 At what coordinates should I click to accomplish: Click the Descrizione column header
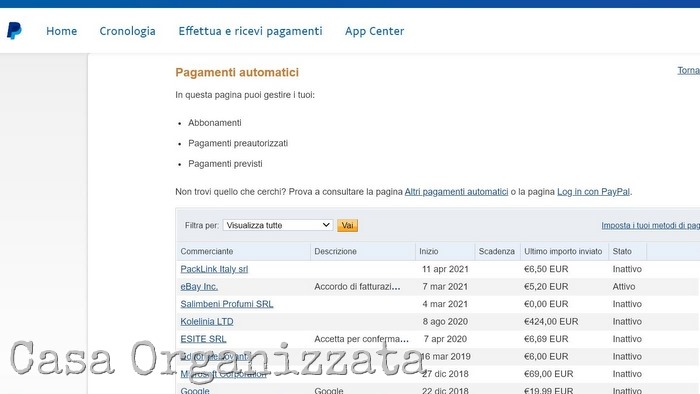[335, 251]
